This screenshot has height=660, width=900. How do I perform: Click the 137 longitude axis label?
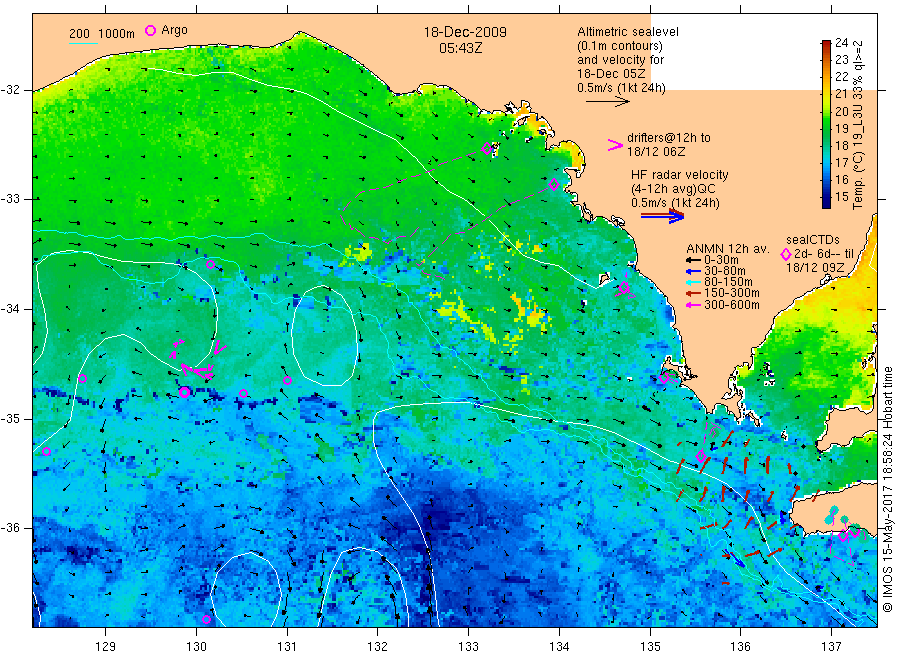831,647
